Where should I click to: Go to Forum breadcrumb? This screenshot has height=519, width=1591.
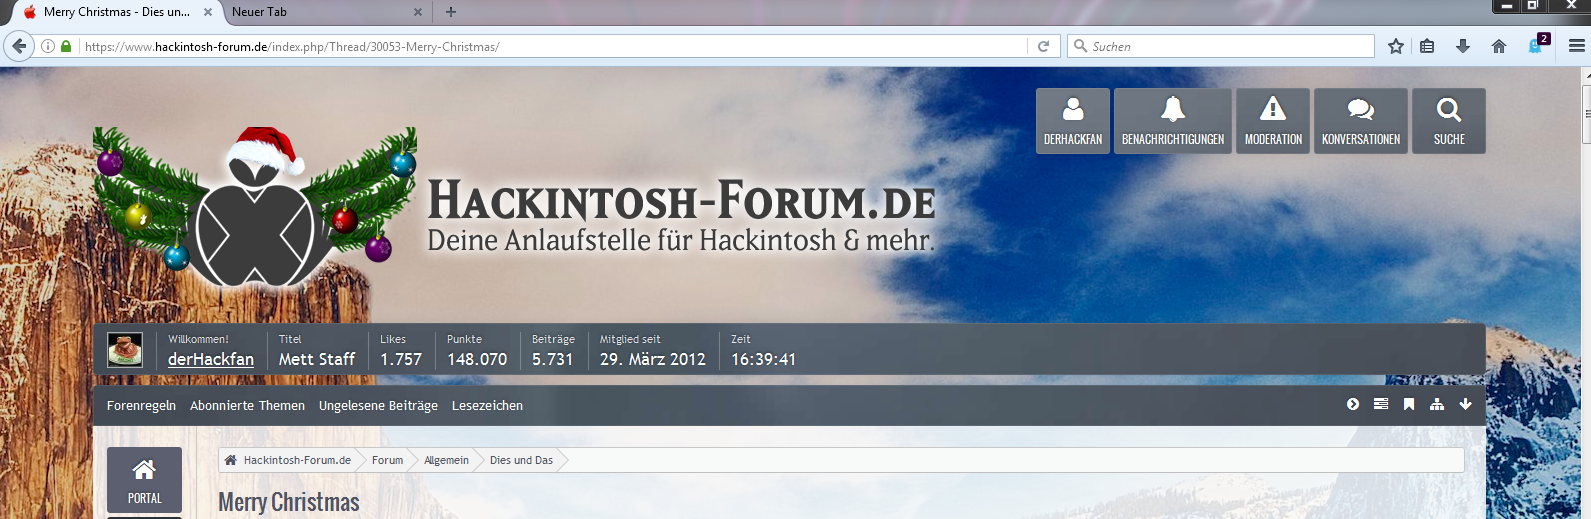(387, 460)
